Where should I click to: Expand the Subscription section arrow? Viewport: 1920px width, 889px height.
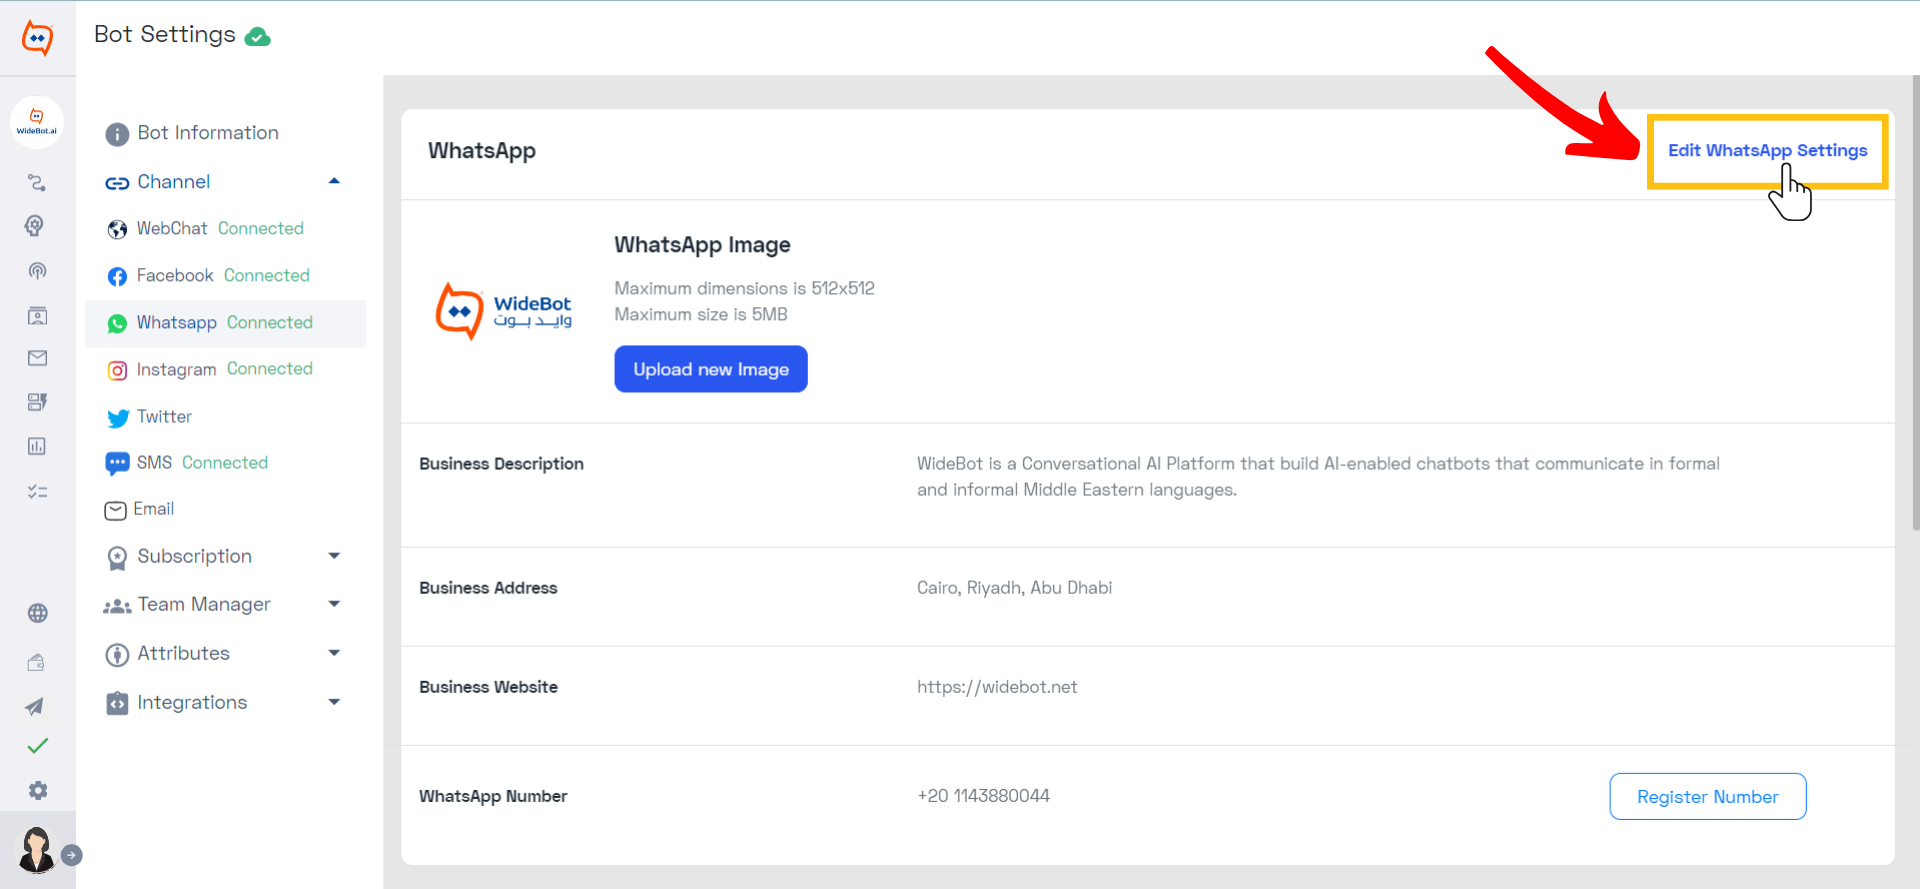(334, 556)
